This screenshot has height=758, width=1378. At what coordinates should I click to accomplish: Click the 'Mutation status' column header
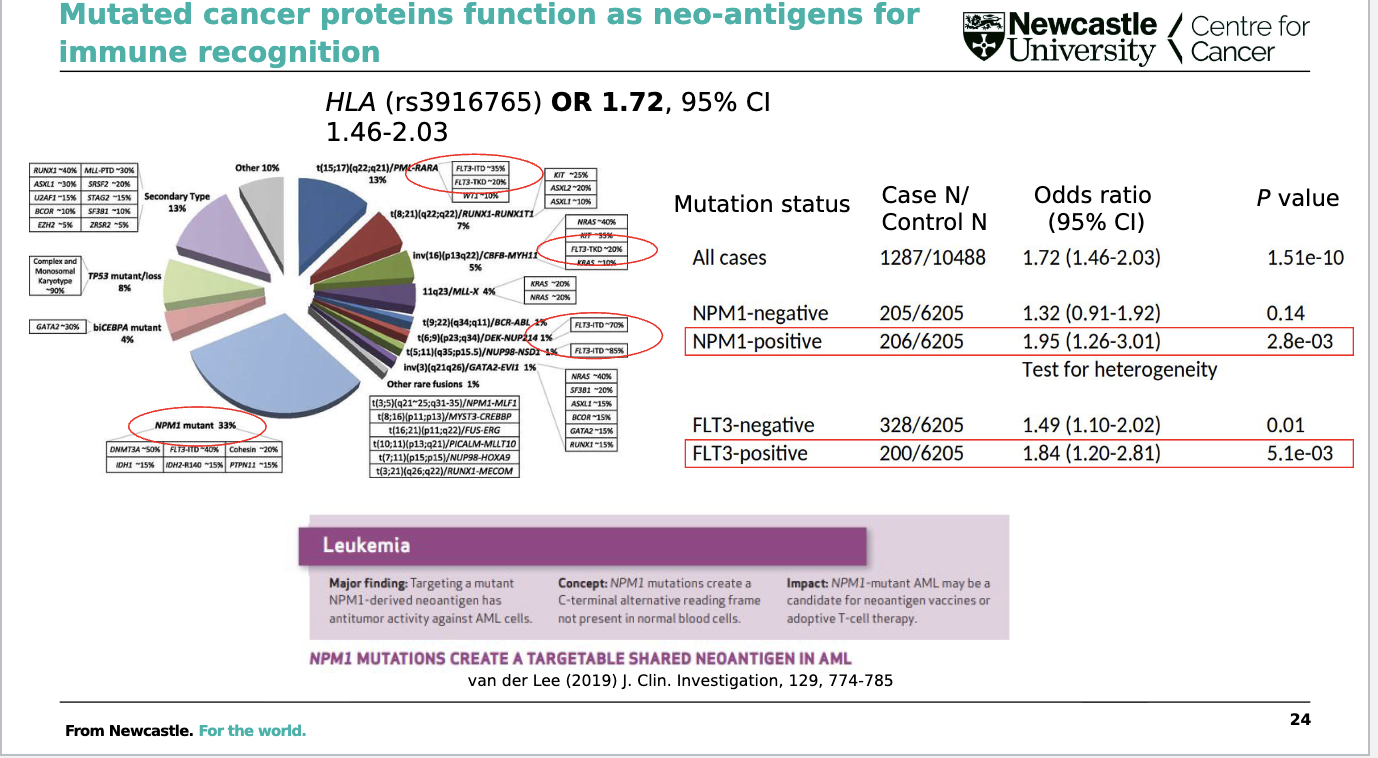(762, 205)
